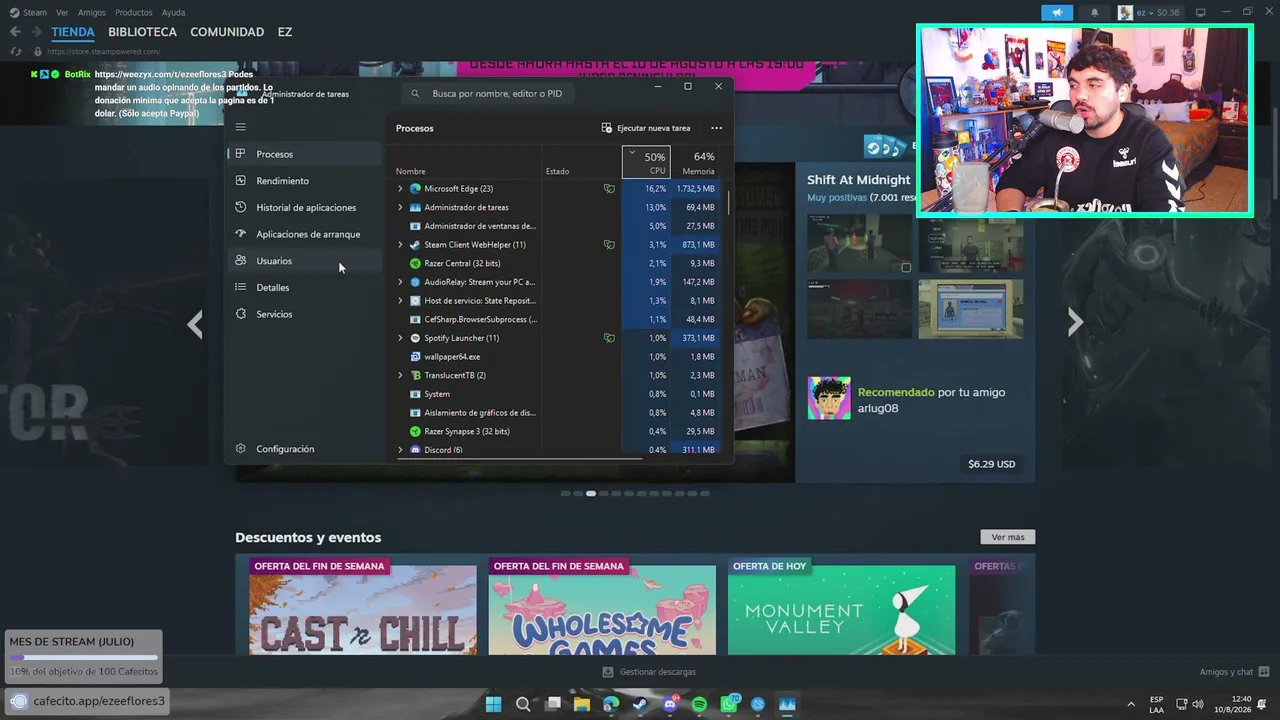
Task: Open Amigos y chat in Steam
Action: click(1234, 672)
